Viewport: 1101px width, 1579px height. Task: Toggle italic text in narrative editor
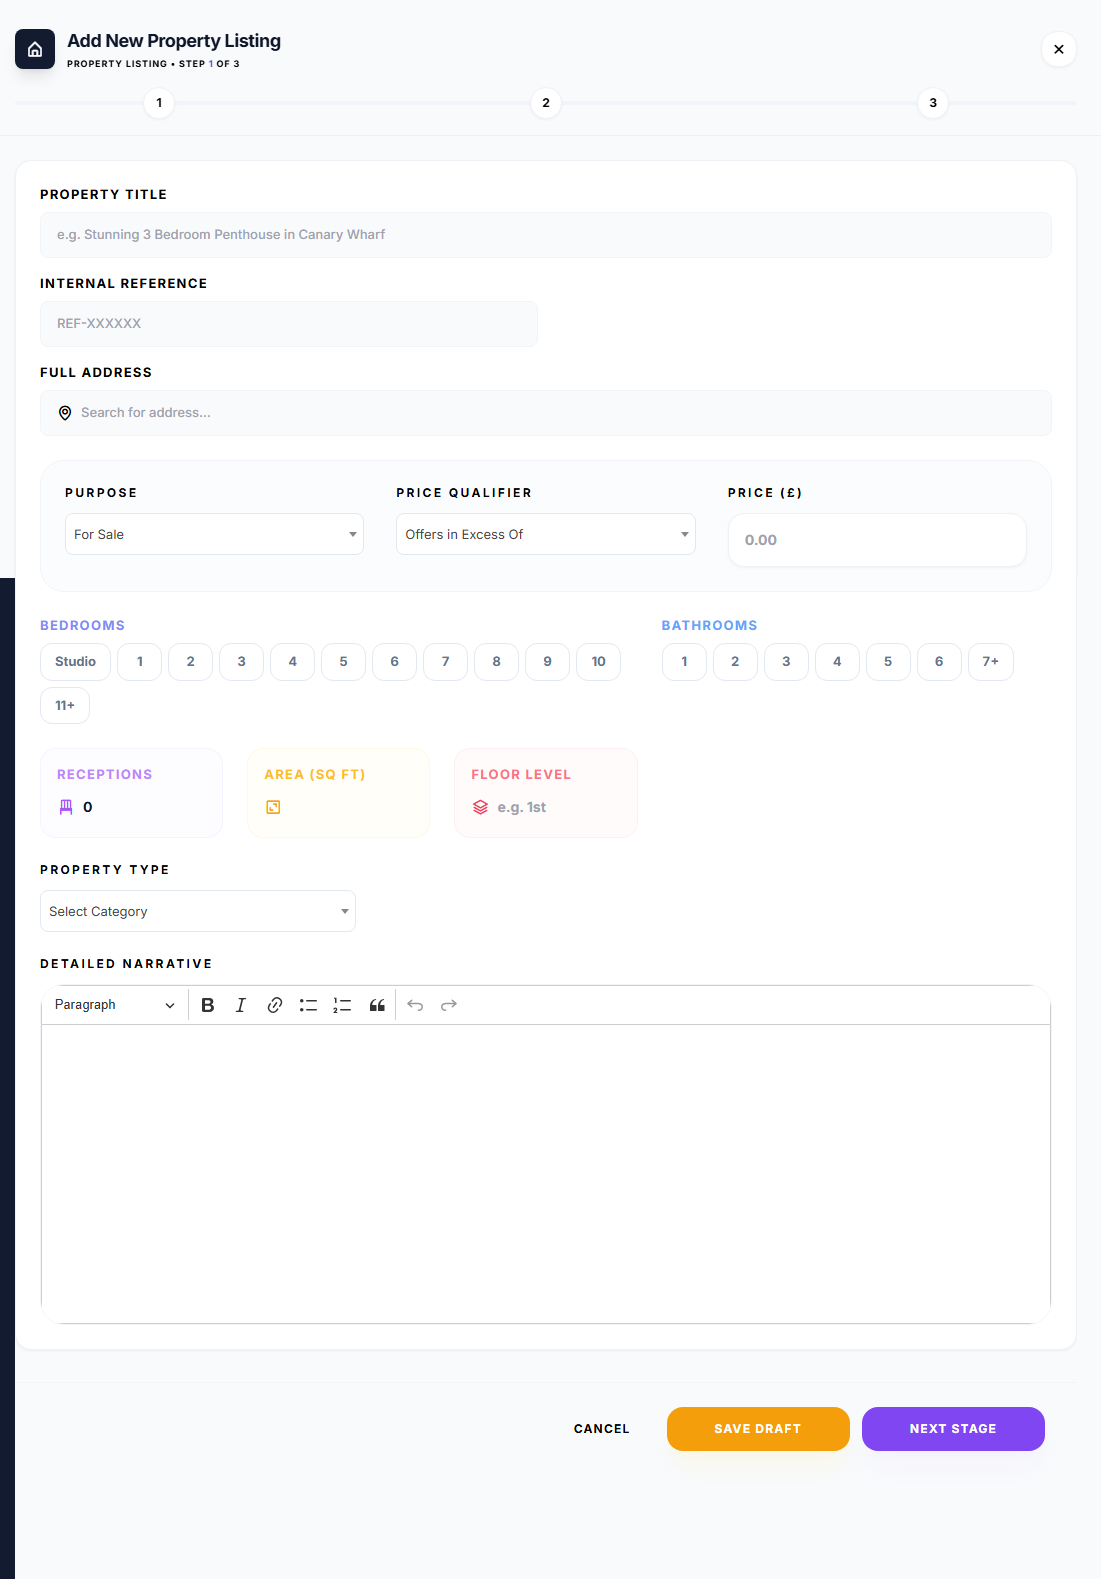[x=241, y=1005]
